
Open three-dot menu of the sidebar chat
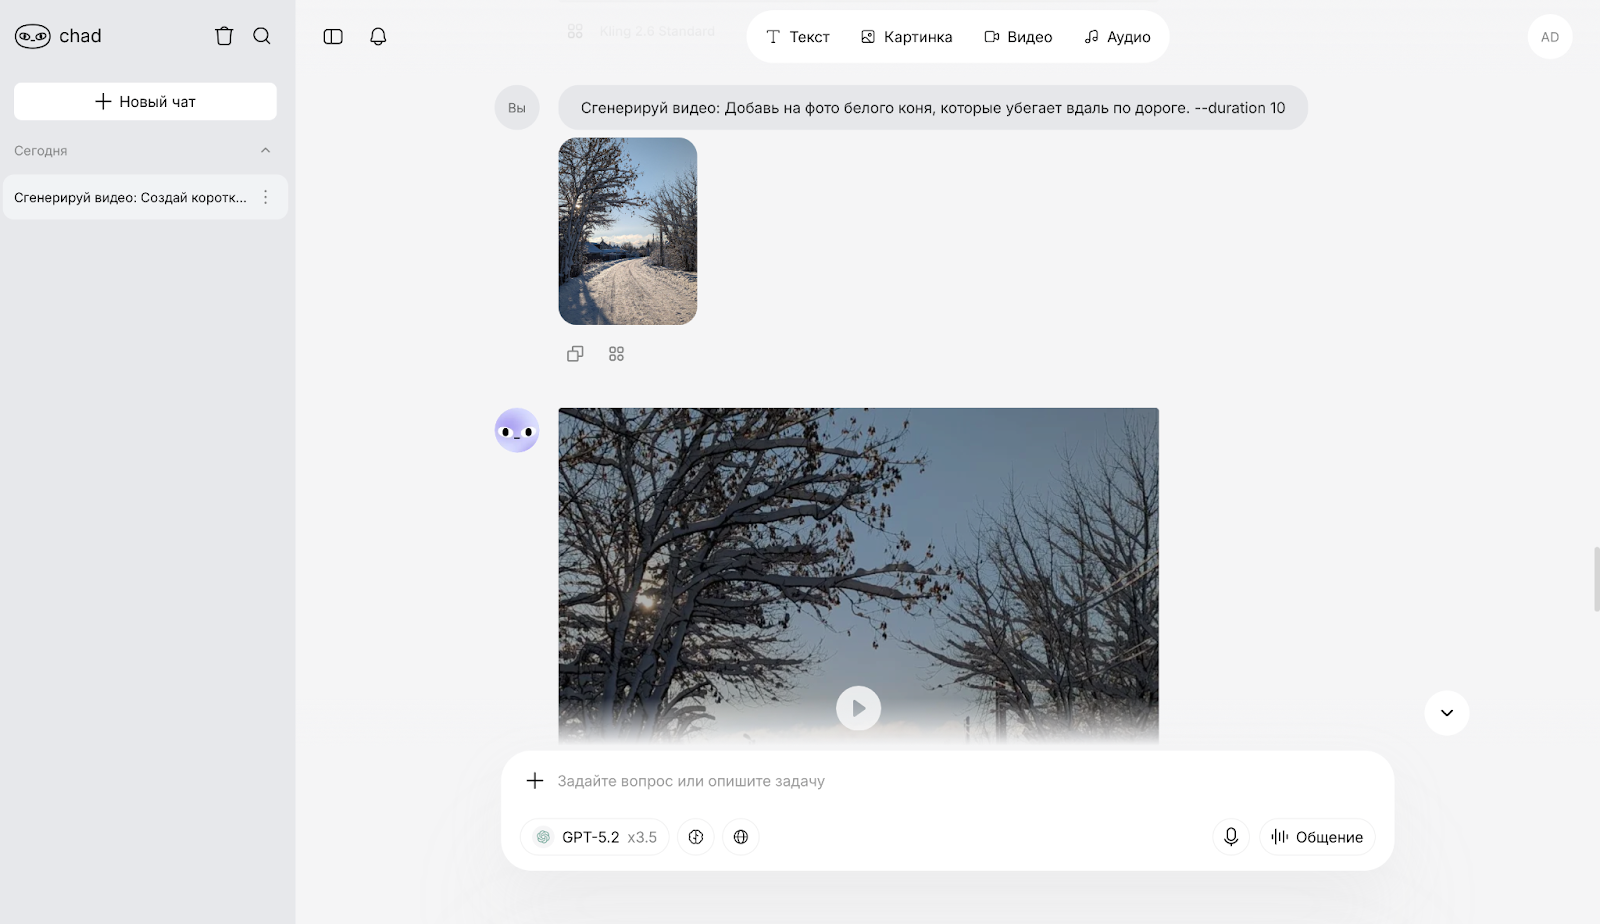tap(265, 198)
